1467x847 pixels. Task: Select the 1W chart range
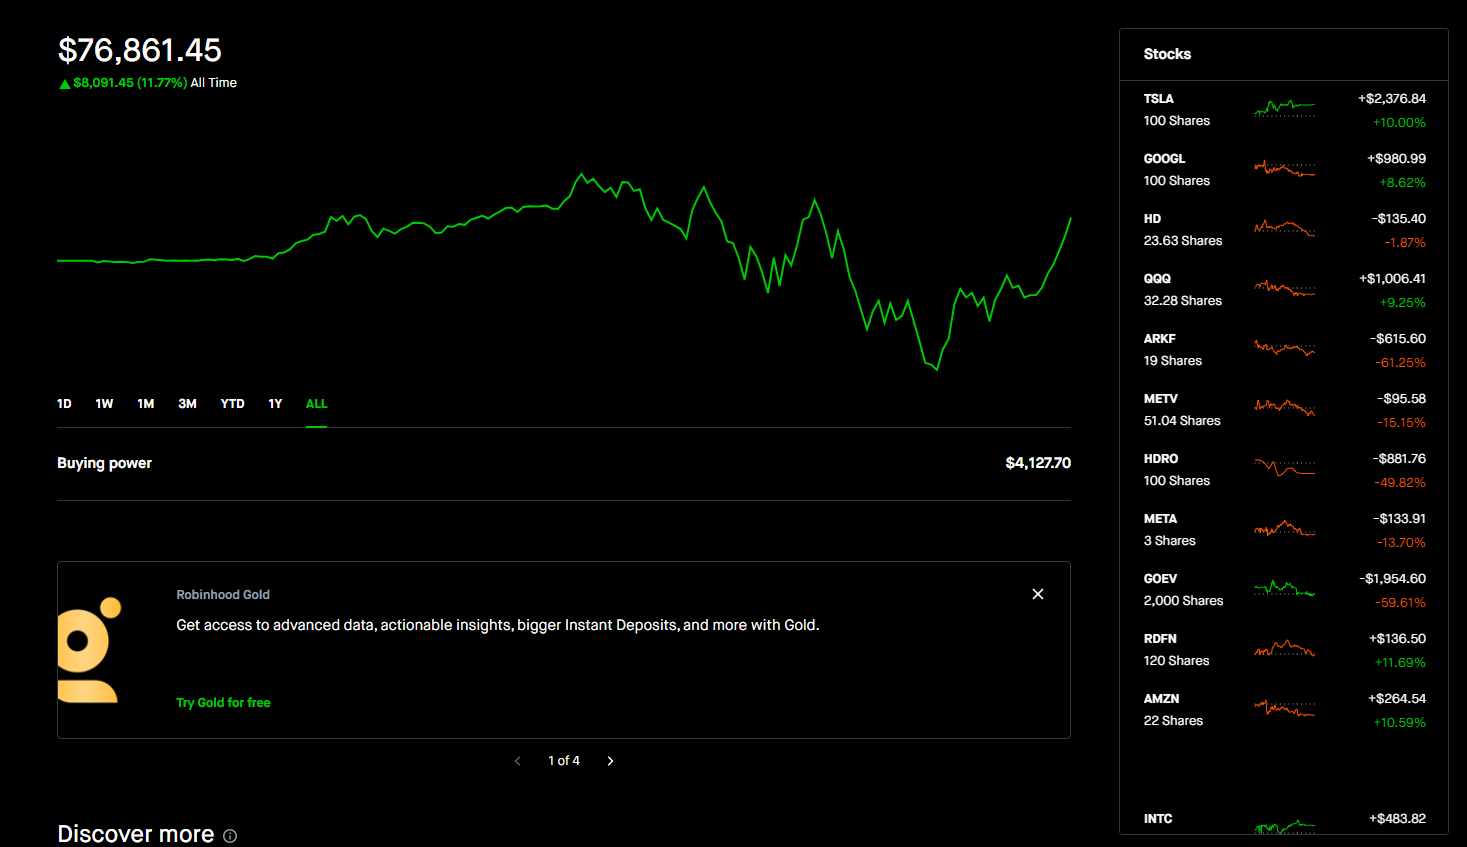(104, 404)
